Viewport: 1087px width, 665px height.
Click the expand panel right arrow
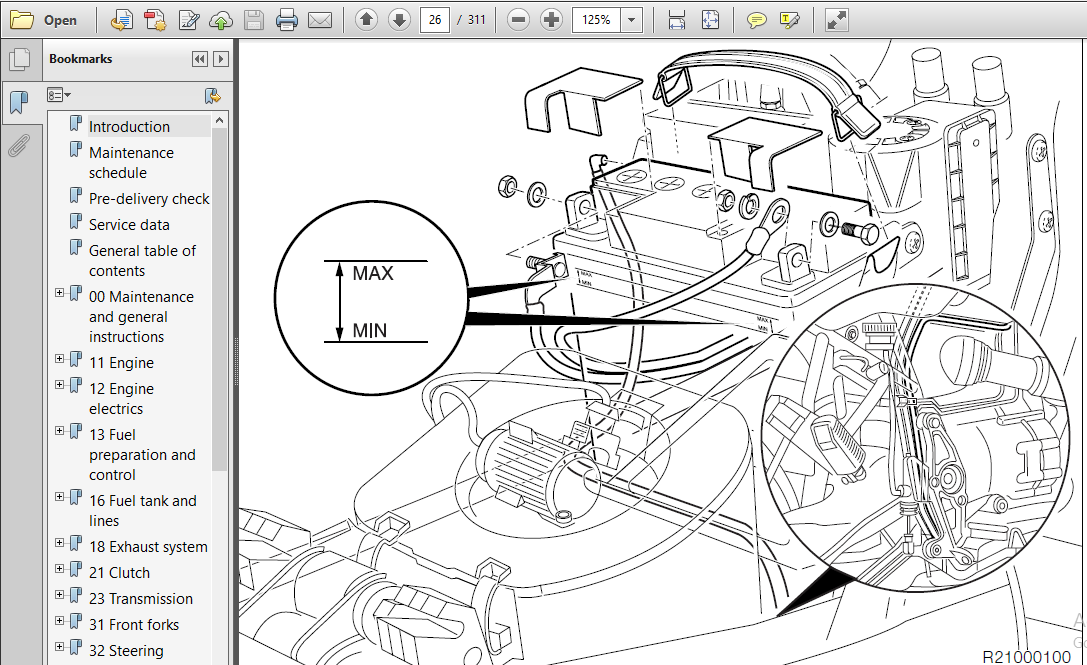pos(220,59)
